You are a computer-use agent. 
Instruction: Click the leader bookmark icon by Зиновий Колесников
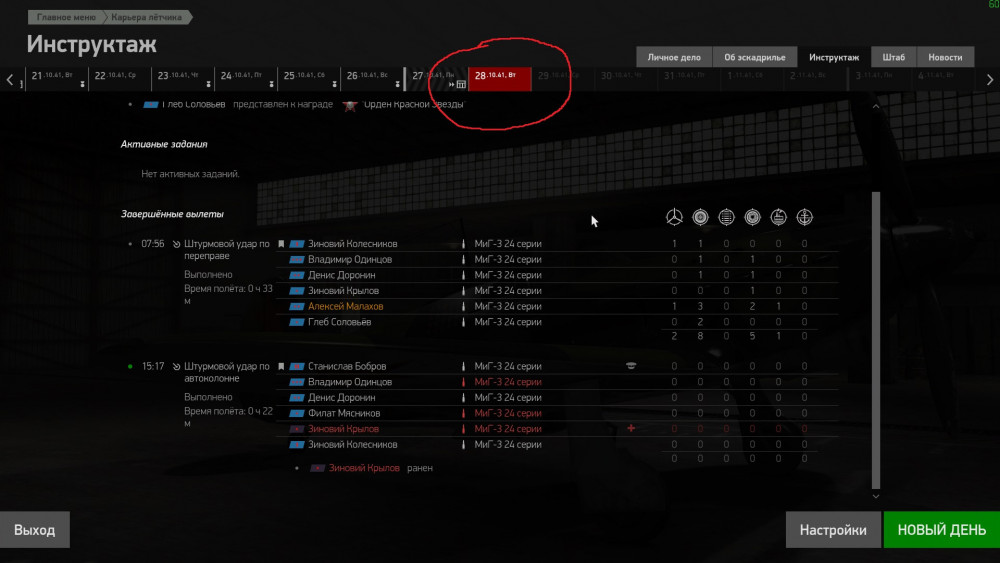tap(281, 244)
